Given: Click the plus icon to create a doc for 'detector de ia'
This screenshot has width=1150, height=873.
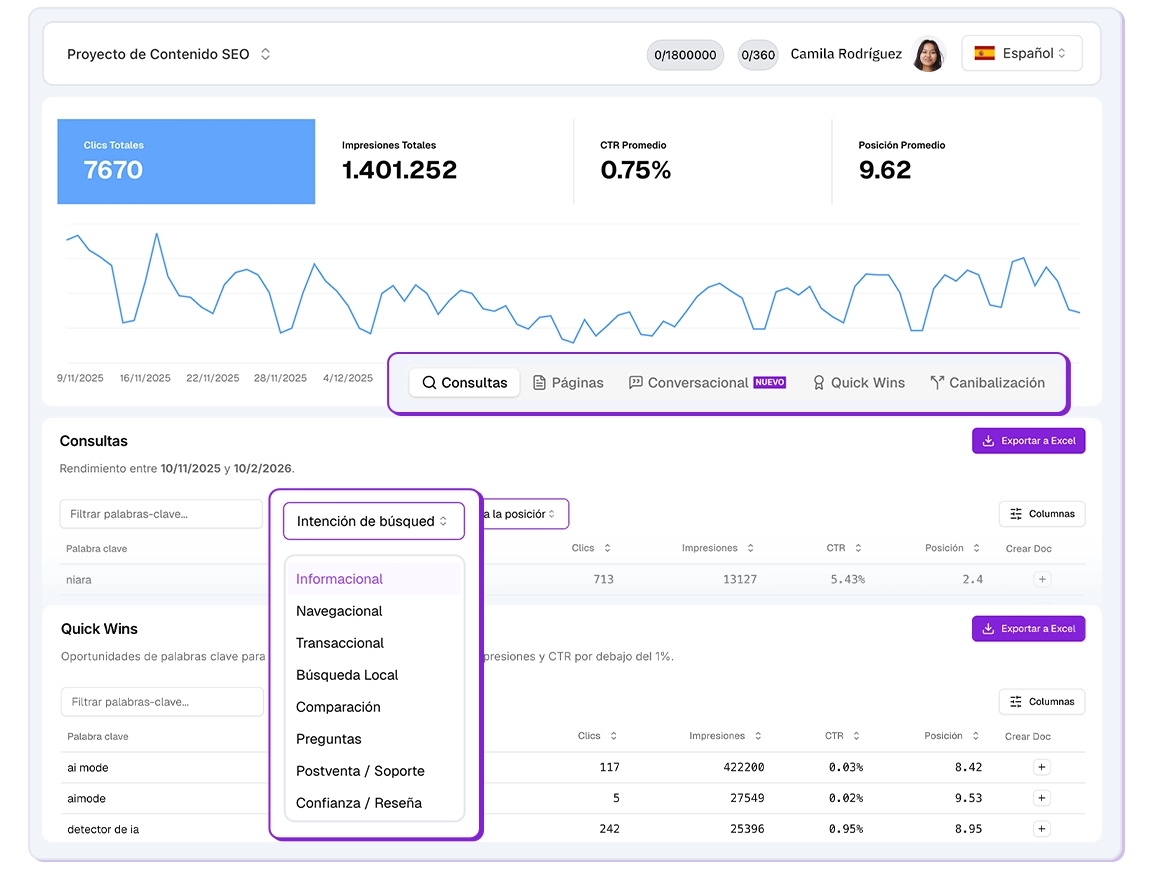Looking at the screenshot, I should (x=1041, y=828).
